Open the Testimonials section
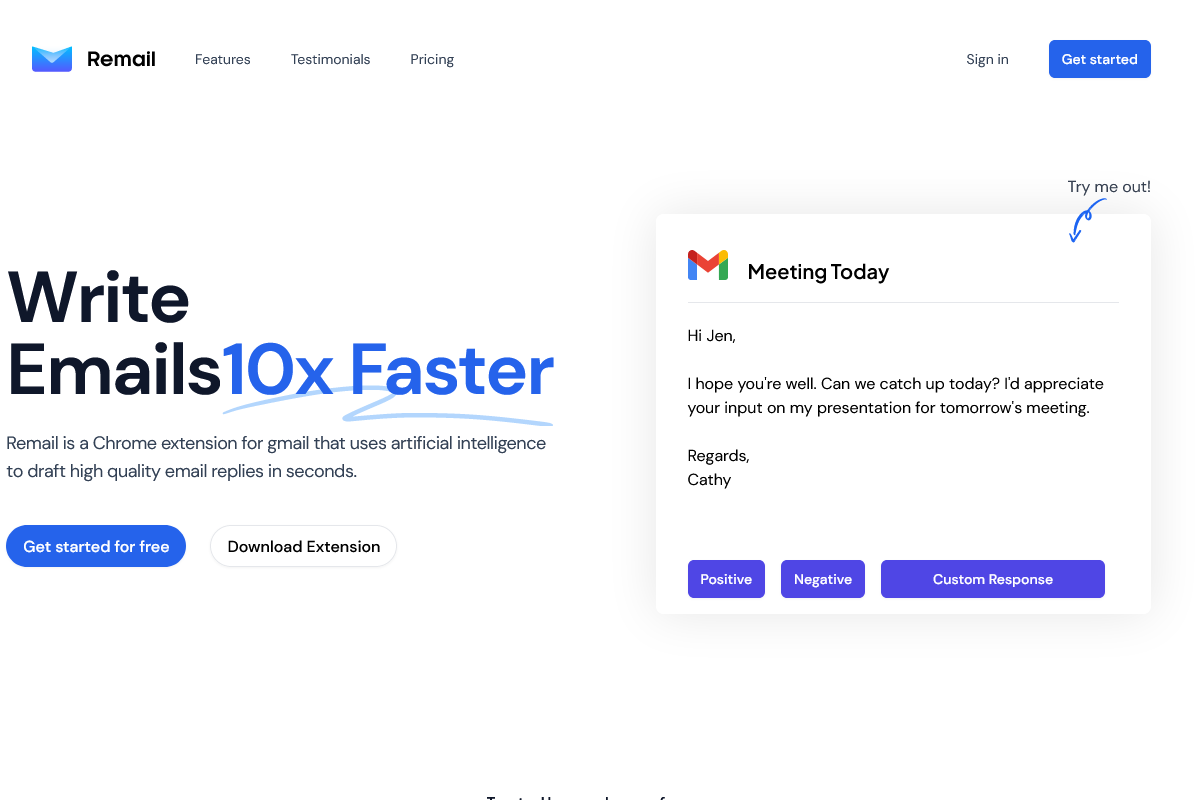 (330, 59)
